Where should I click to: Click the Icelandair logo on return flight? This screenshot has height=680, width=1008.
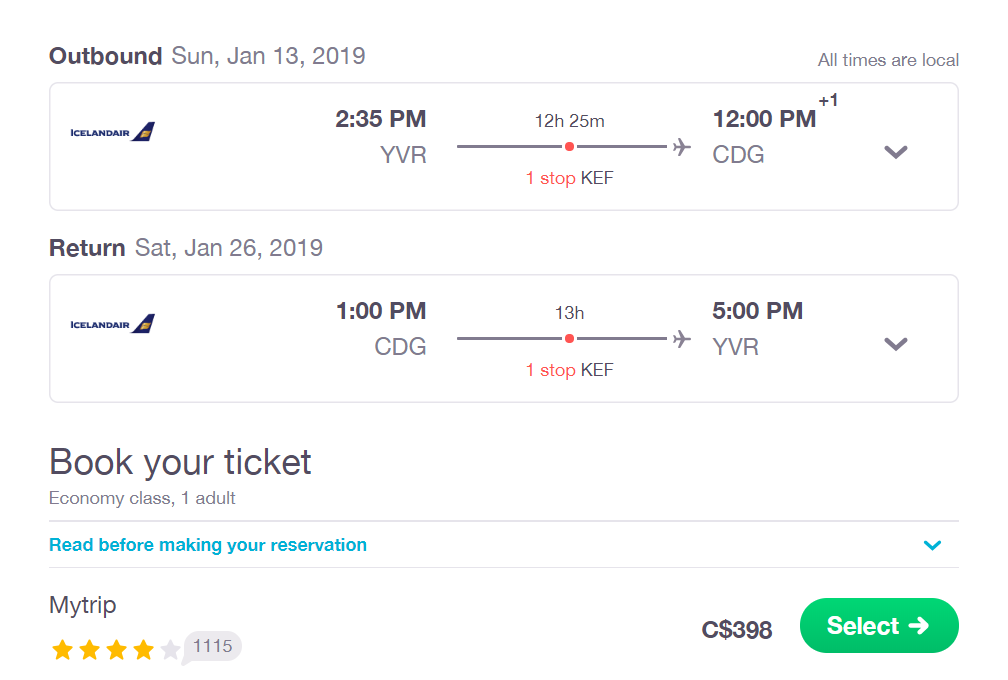point(112,324)
